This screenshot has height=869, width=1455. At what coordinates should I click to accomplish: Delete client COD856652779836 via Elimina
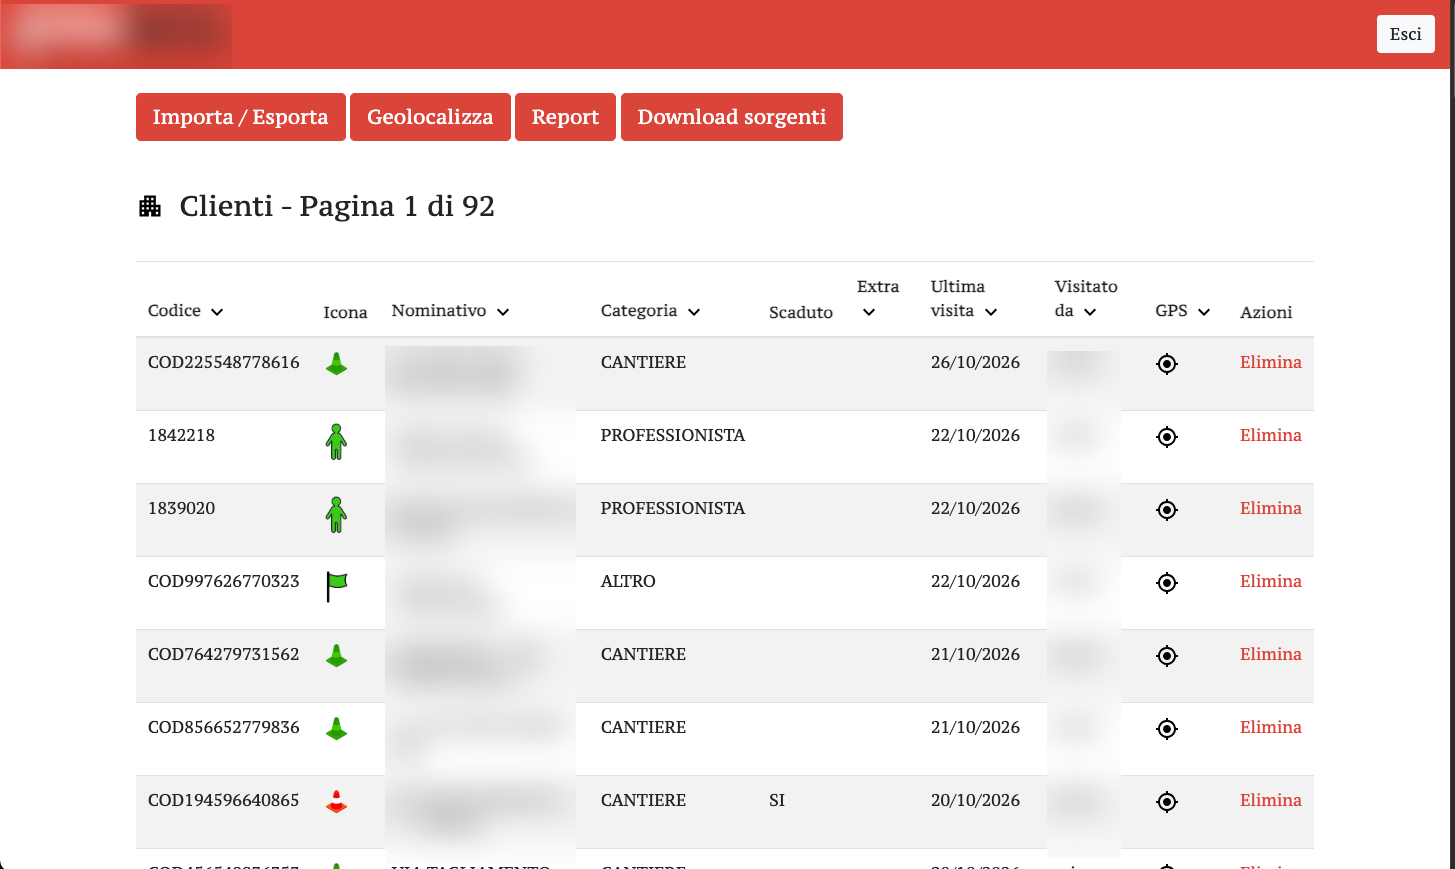[x=1271, y=727]
